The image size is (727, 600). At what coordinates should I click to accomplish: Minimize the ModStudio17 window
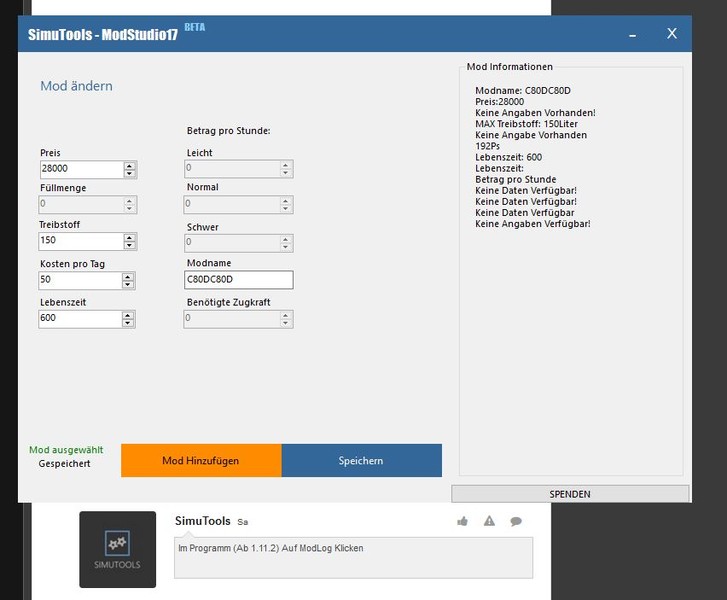[x=633, y=34]
